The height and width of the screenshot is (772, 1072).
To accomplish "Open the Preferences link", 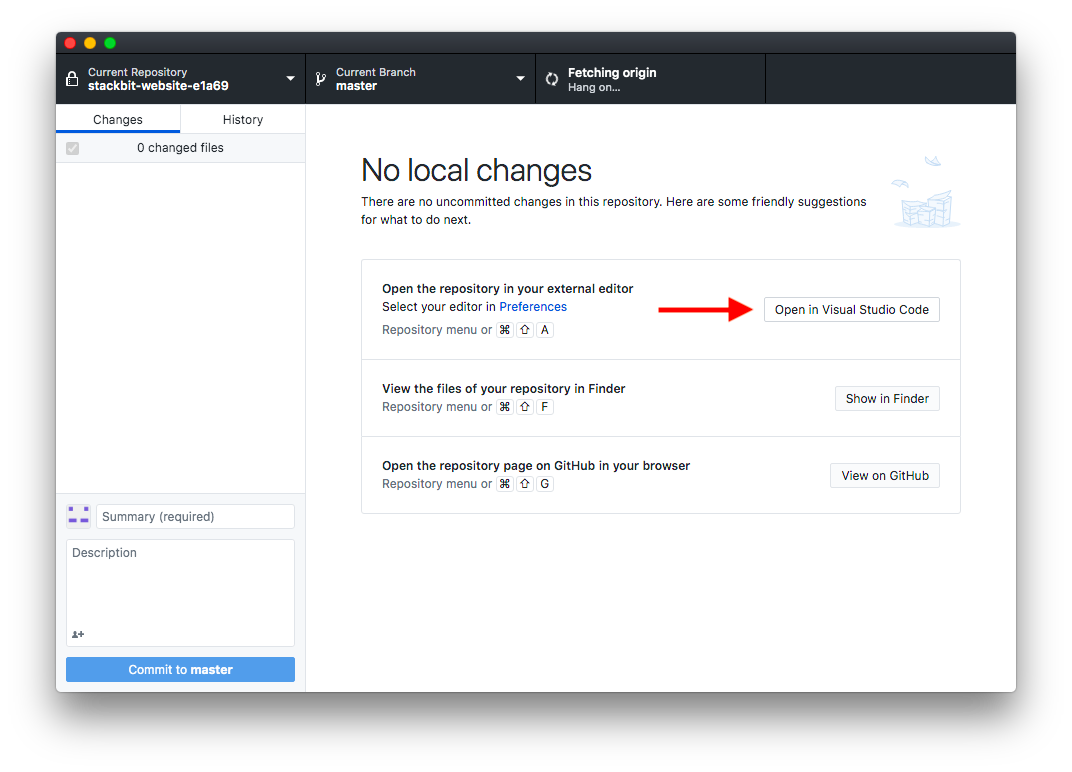I will [x=533, y=307].
